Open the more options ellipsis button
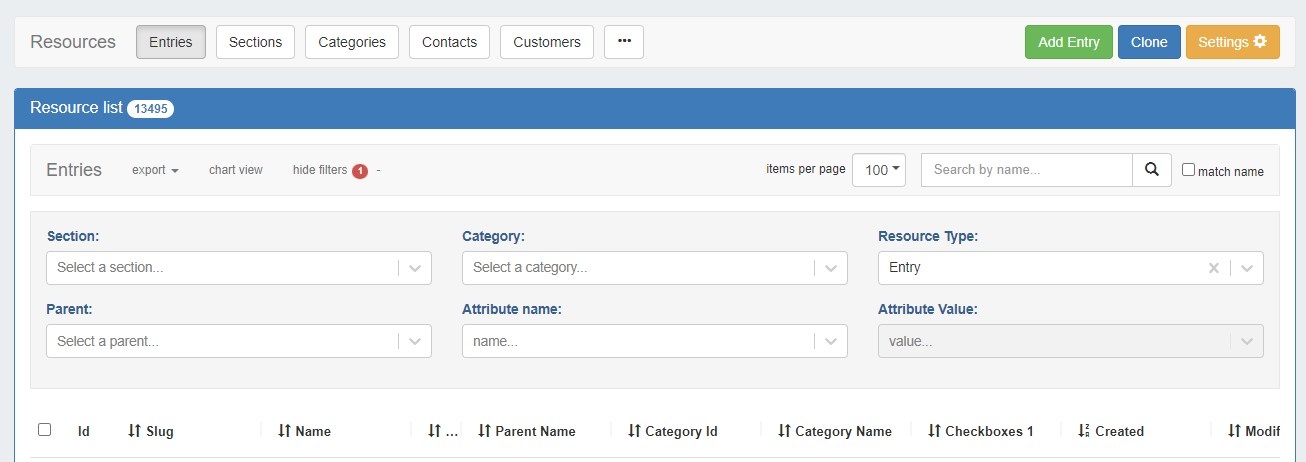 click(x=624, y=42)
